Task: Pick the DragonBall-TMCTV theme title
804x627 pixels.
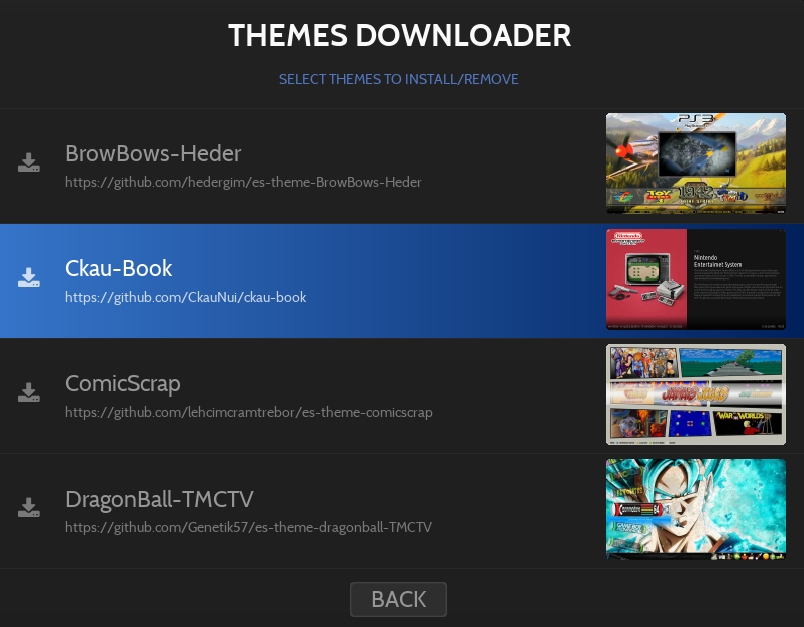Action: tap(168, 499)
